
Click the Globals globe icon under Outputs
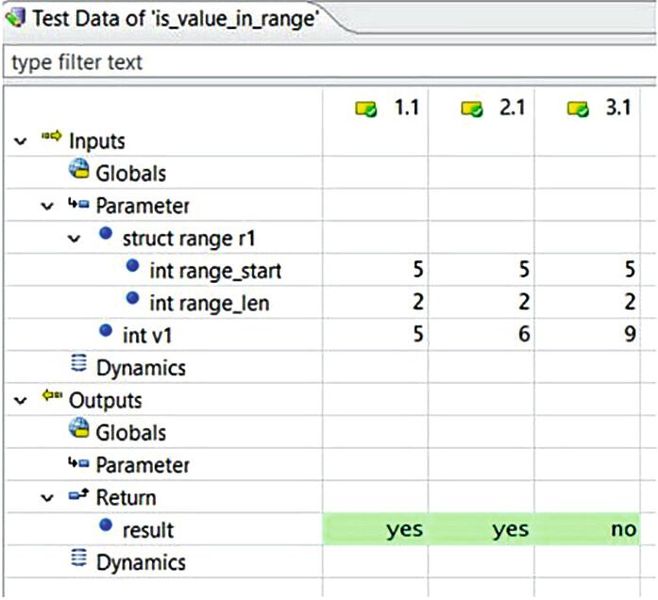pyautogui.click(x=79, y=432)
